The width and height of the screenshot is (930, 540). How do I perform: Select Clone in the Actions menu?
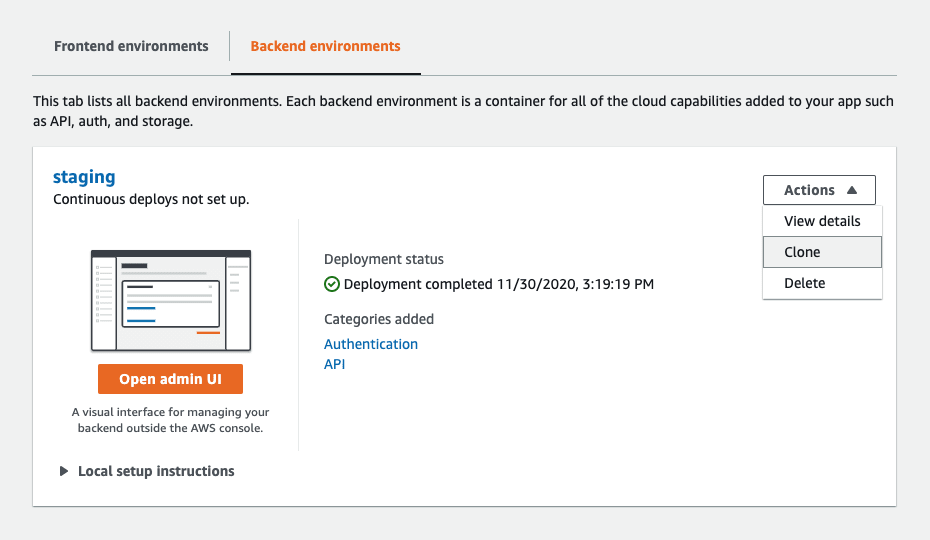pos(822,252)
